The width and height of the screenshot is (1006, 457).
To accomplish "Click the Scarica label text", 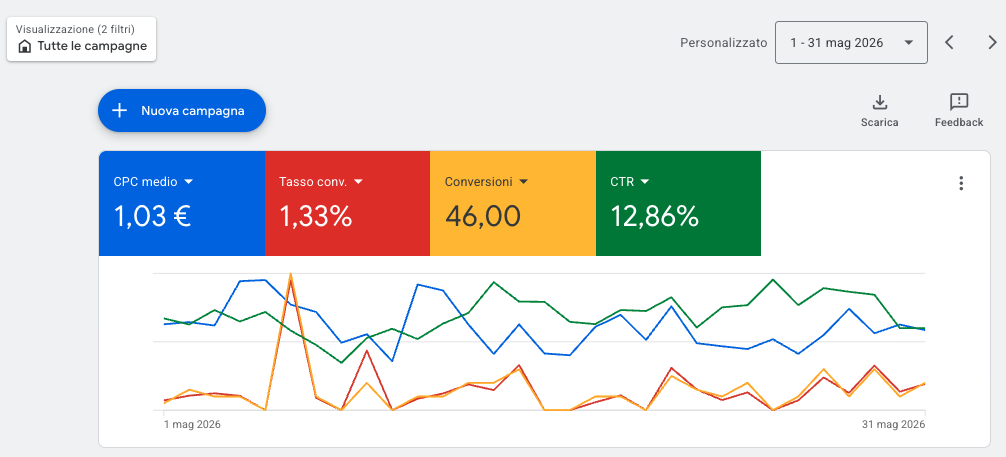I will click(x=880, y=122).
